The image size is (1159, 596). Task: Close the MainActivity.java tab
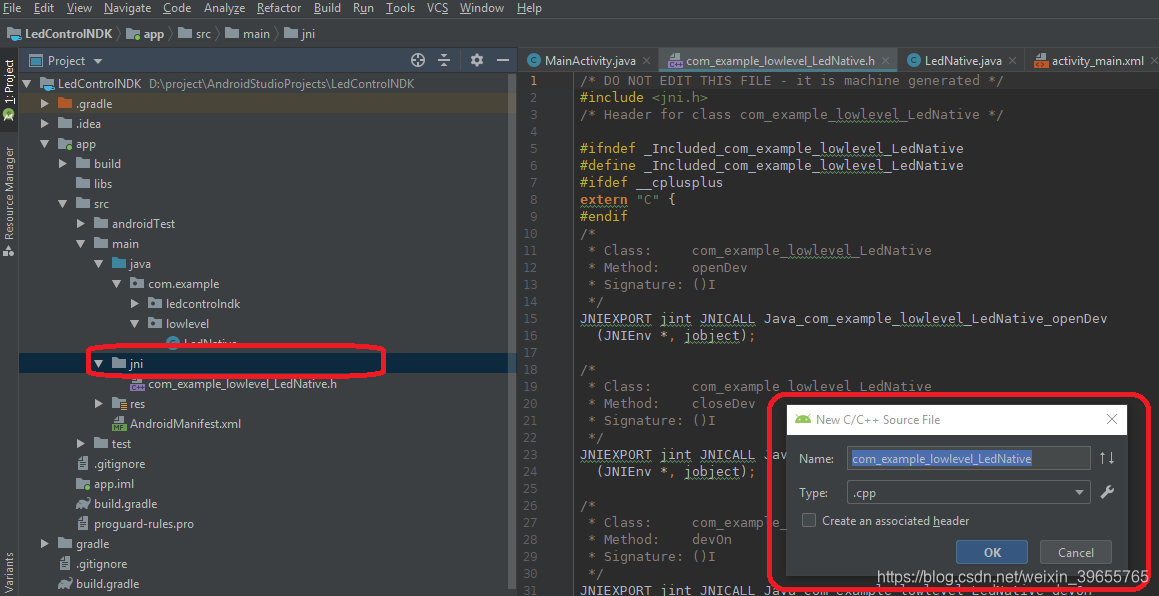point(647,61)
